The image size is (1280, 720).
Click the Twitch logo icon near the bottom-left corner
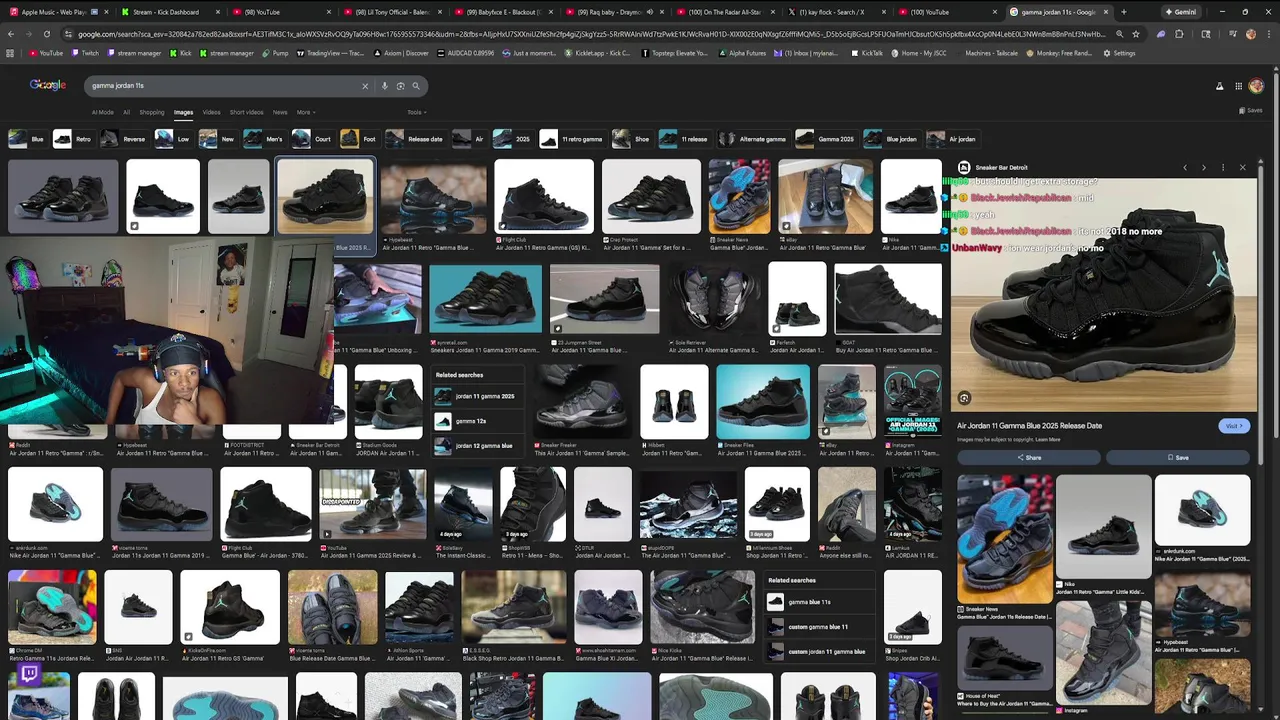pyautogui.click(x=29, y=675)
